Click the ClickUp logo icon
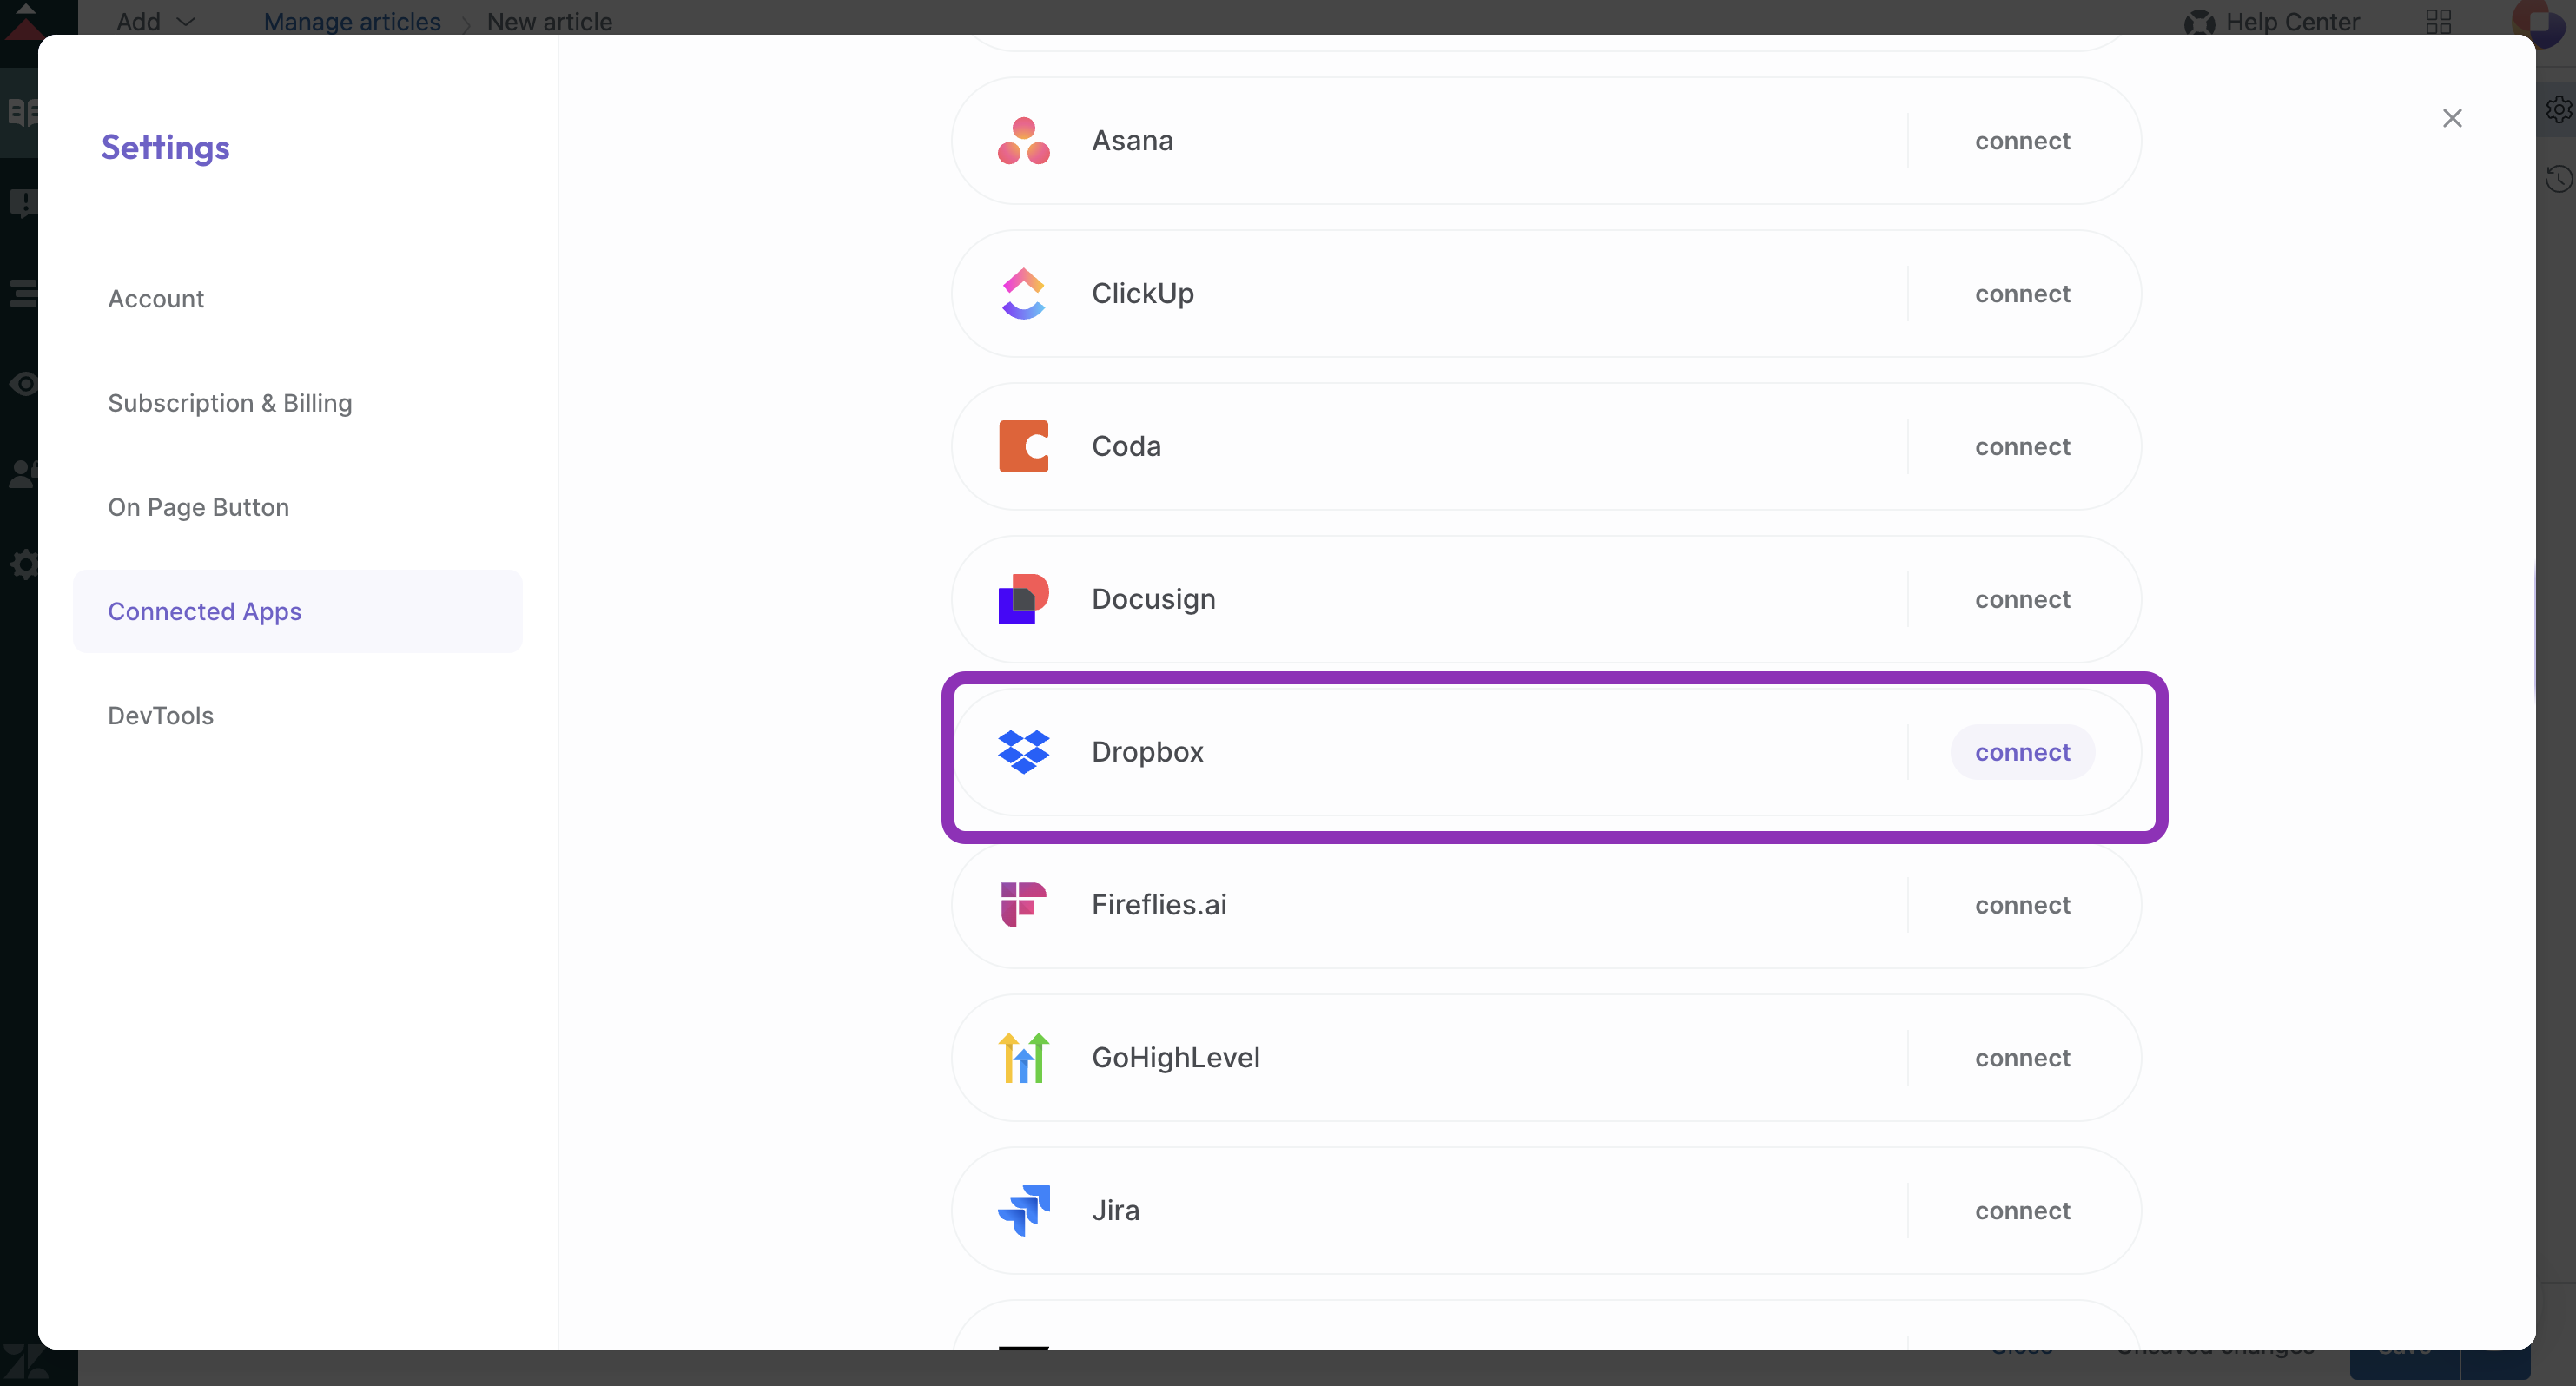Image resolution: width=2576 pixels, height=1386 pixels. 1023,294
